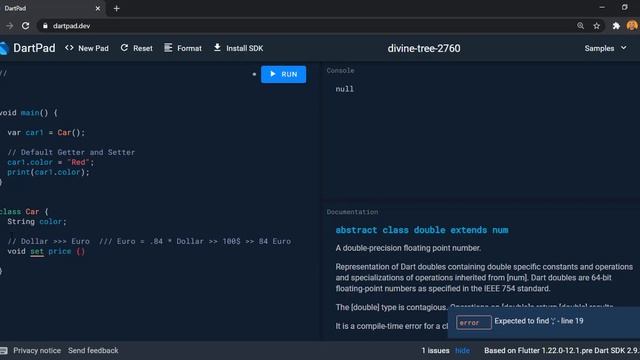This screenshot has width=640, height=360.
Task: Click the Dollar to Euro comment line
Action: [x=149, y=241]
